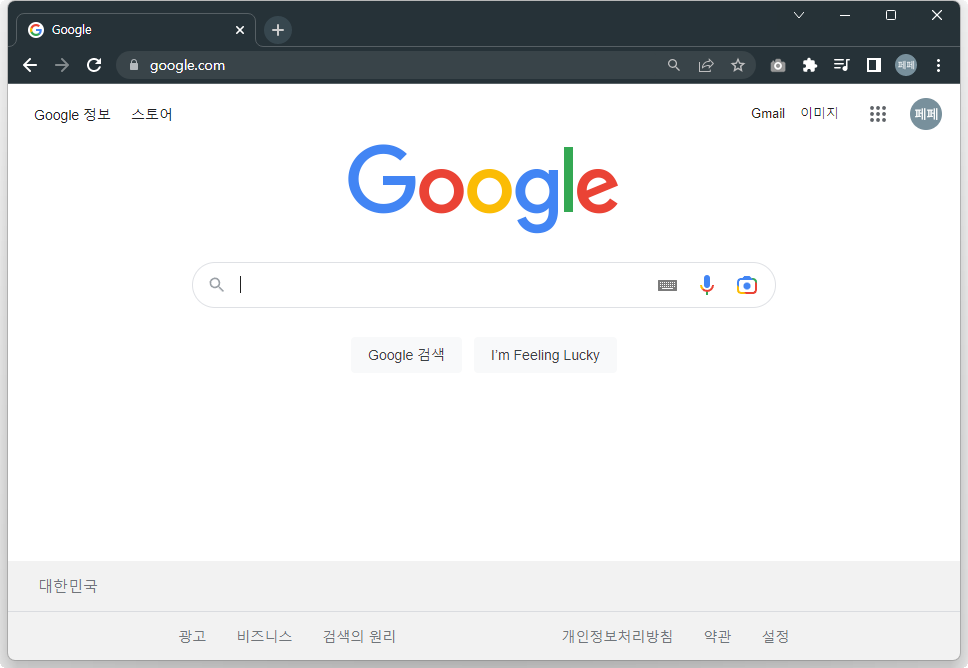
Task: Open the 약관 footer link
Action: click(717, 636)
